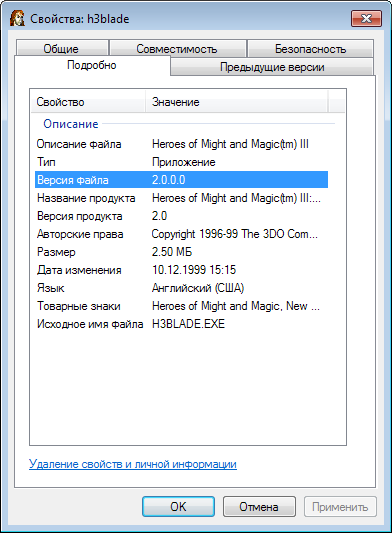
Task: Confirm with the OK button
Action: 178,506
